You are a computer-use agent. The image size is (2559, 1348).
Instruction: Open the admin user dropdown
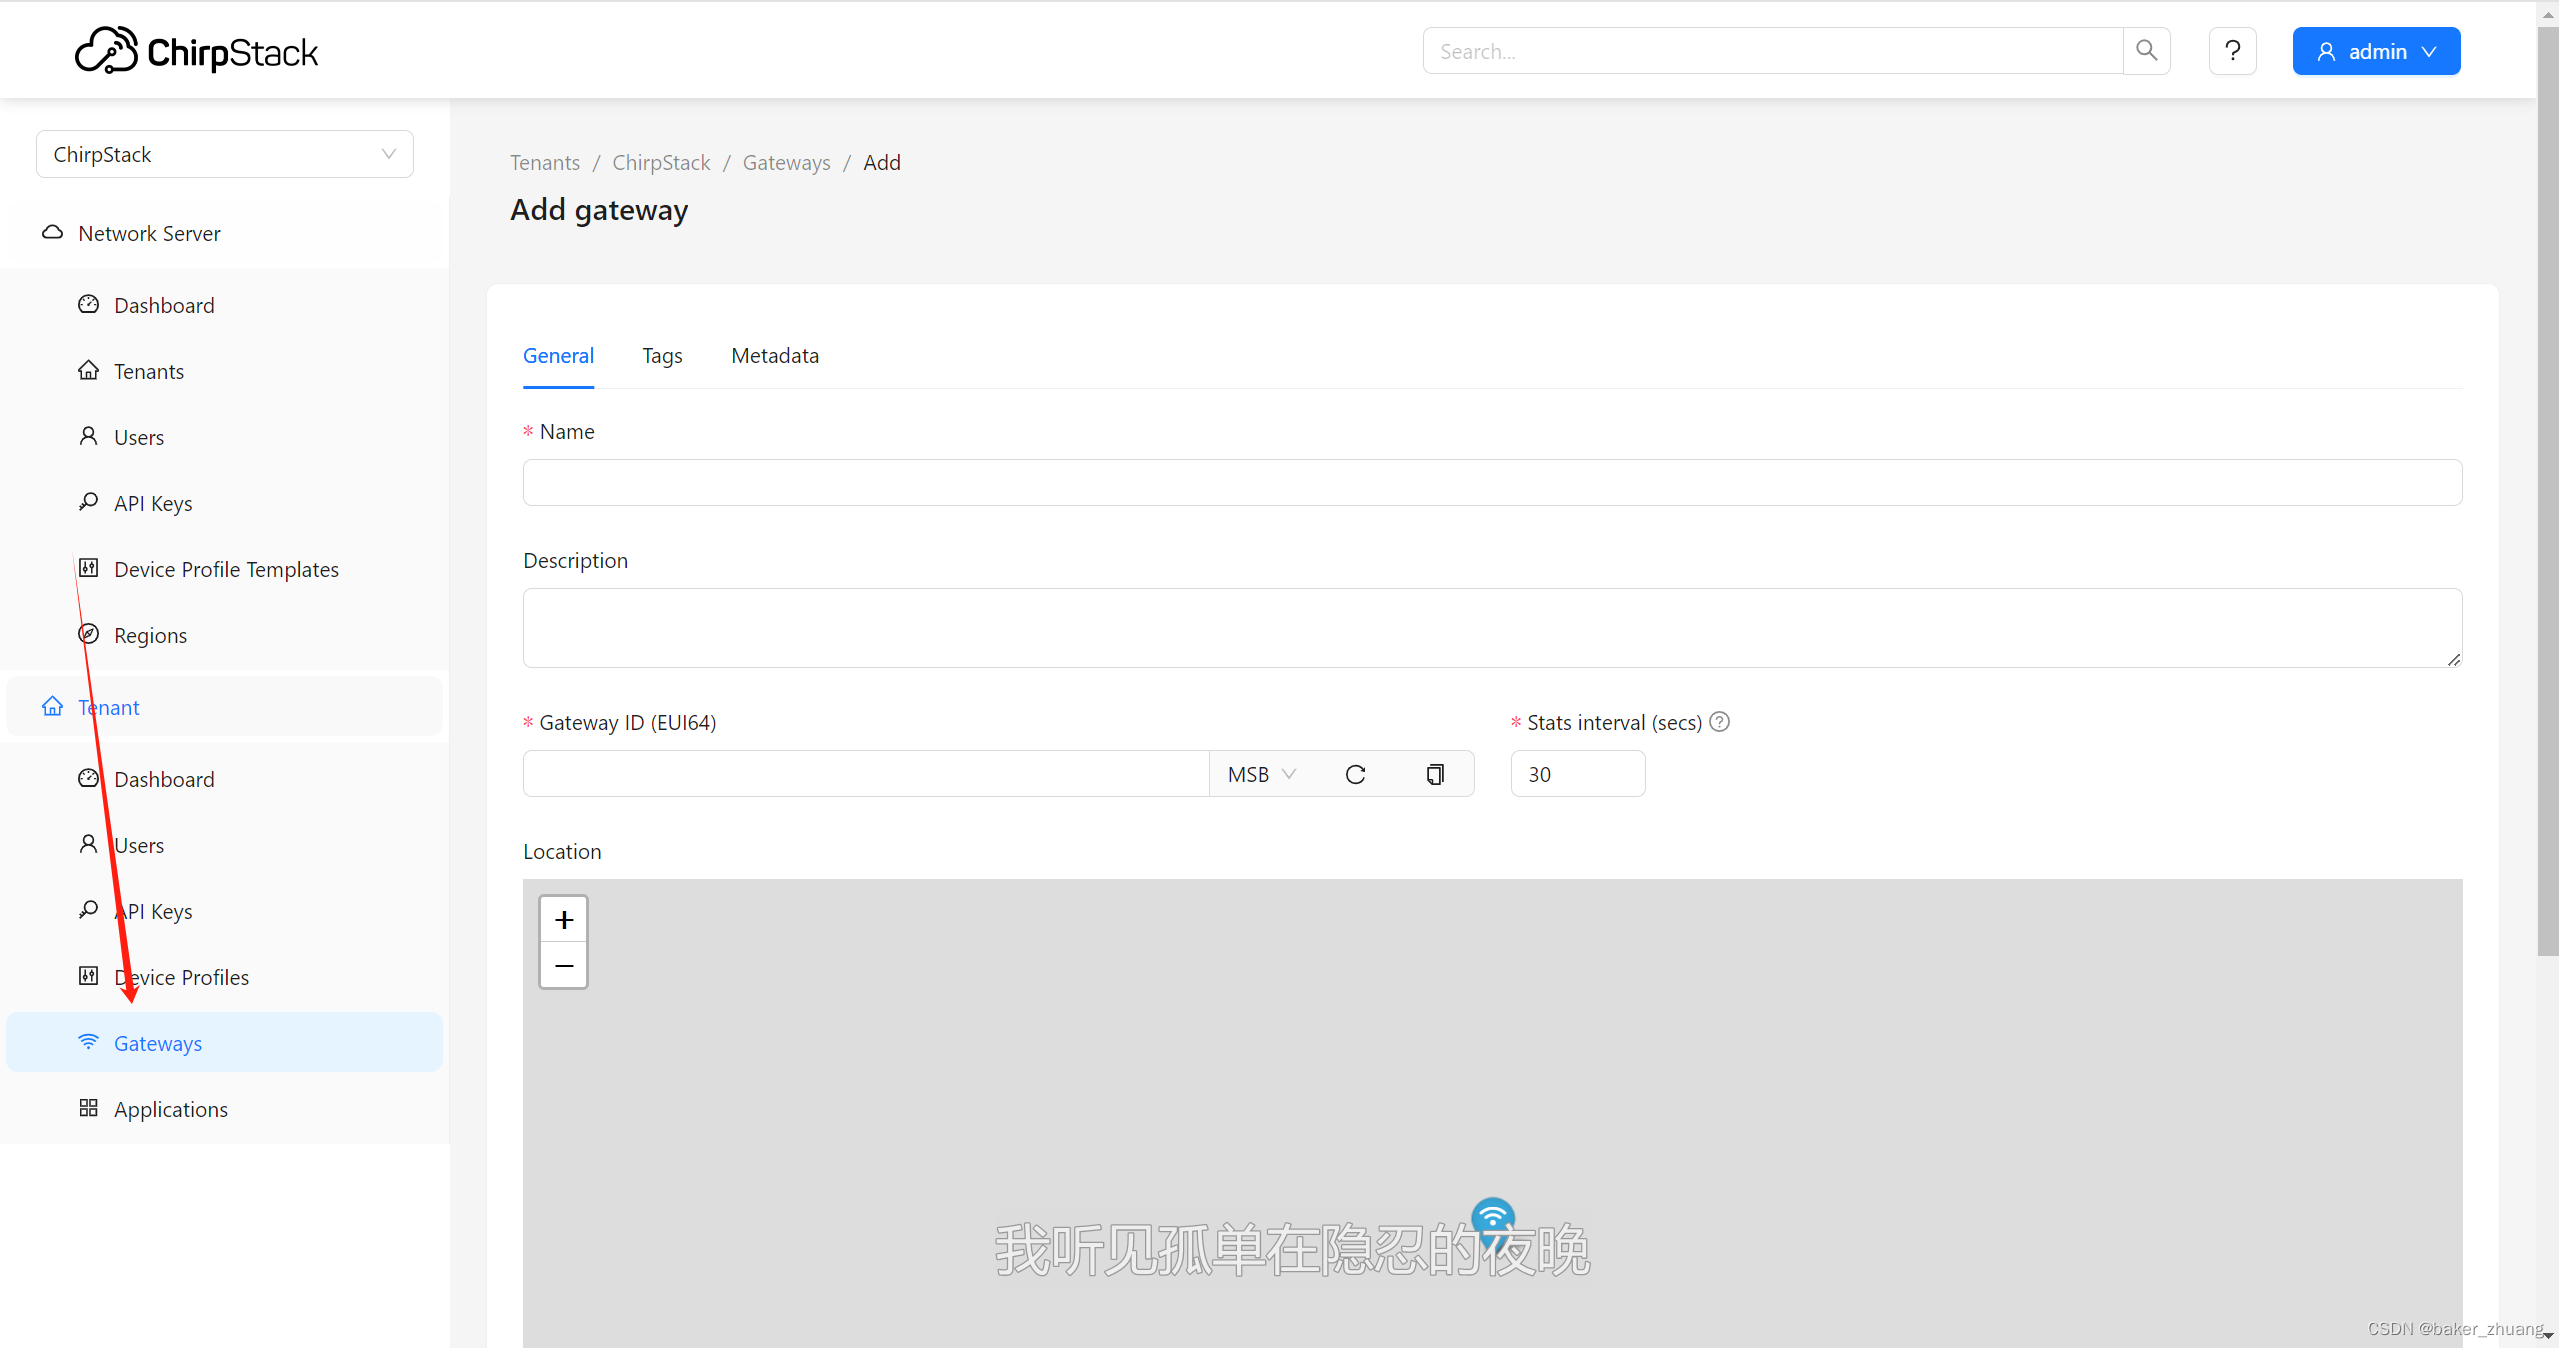pos(2376,51)
